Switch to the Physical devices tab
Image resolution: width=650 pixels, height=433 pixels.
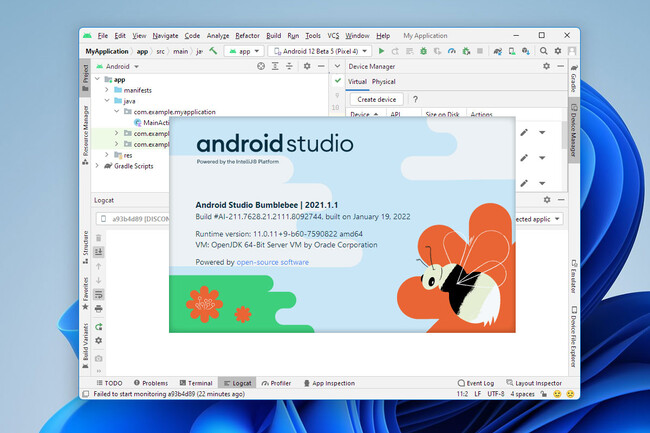click(x=384, y=82)
